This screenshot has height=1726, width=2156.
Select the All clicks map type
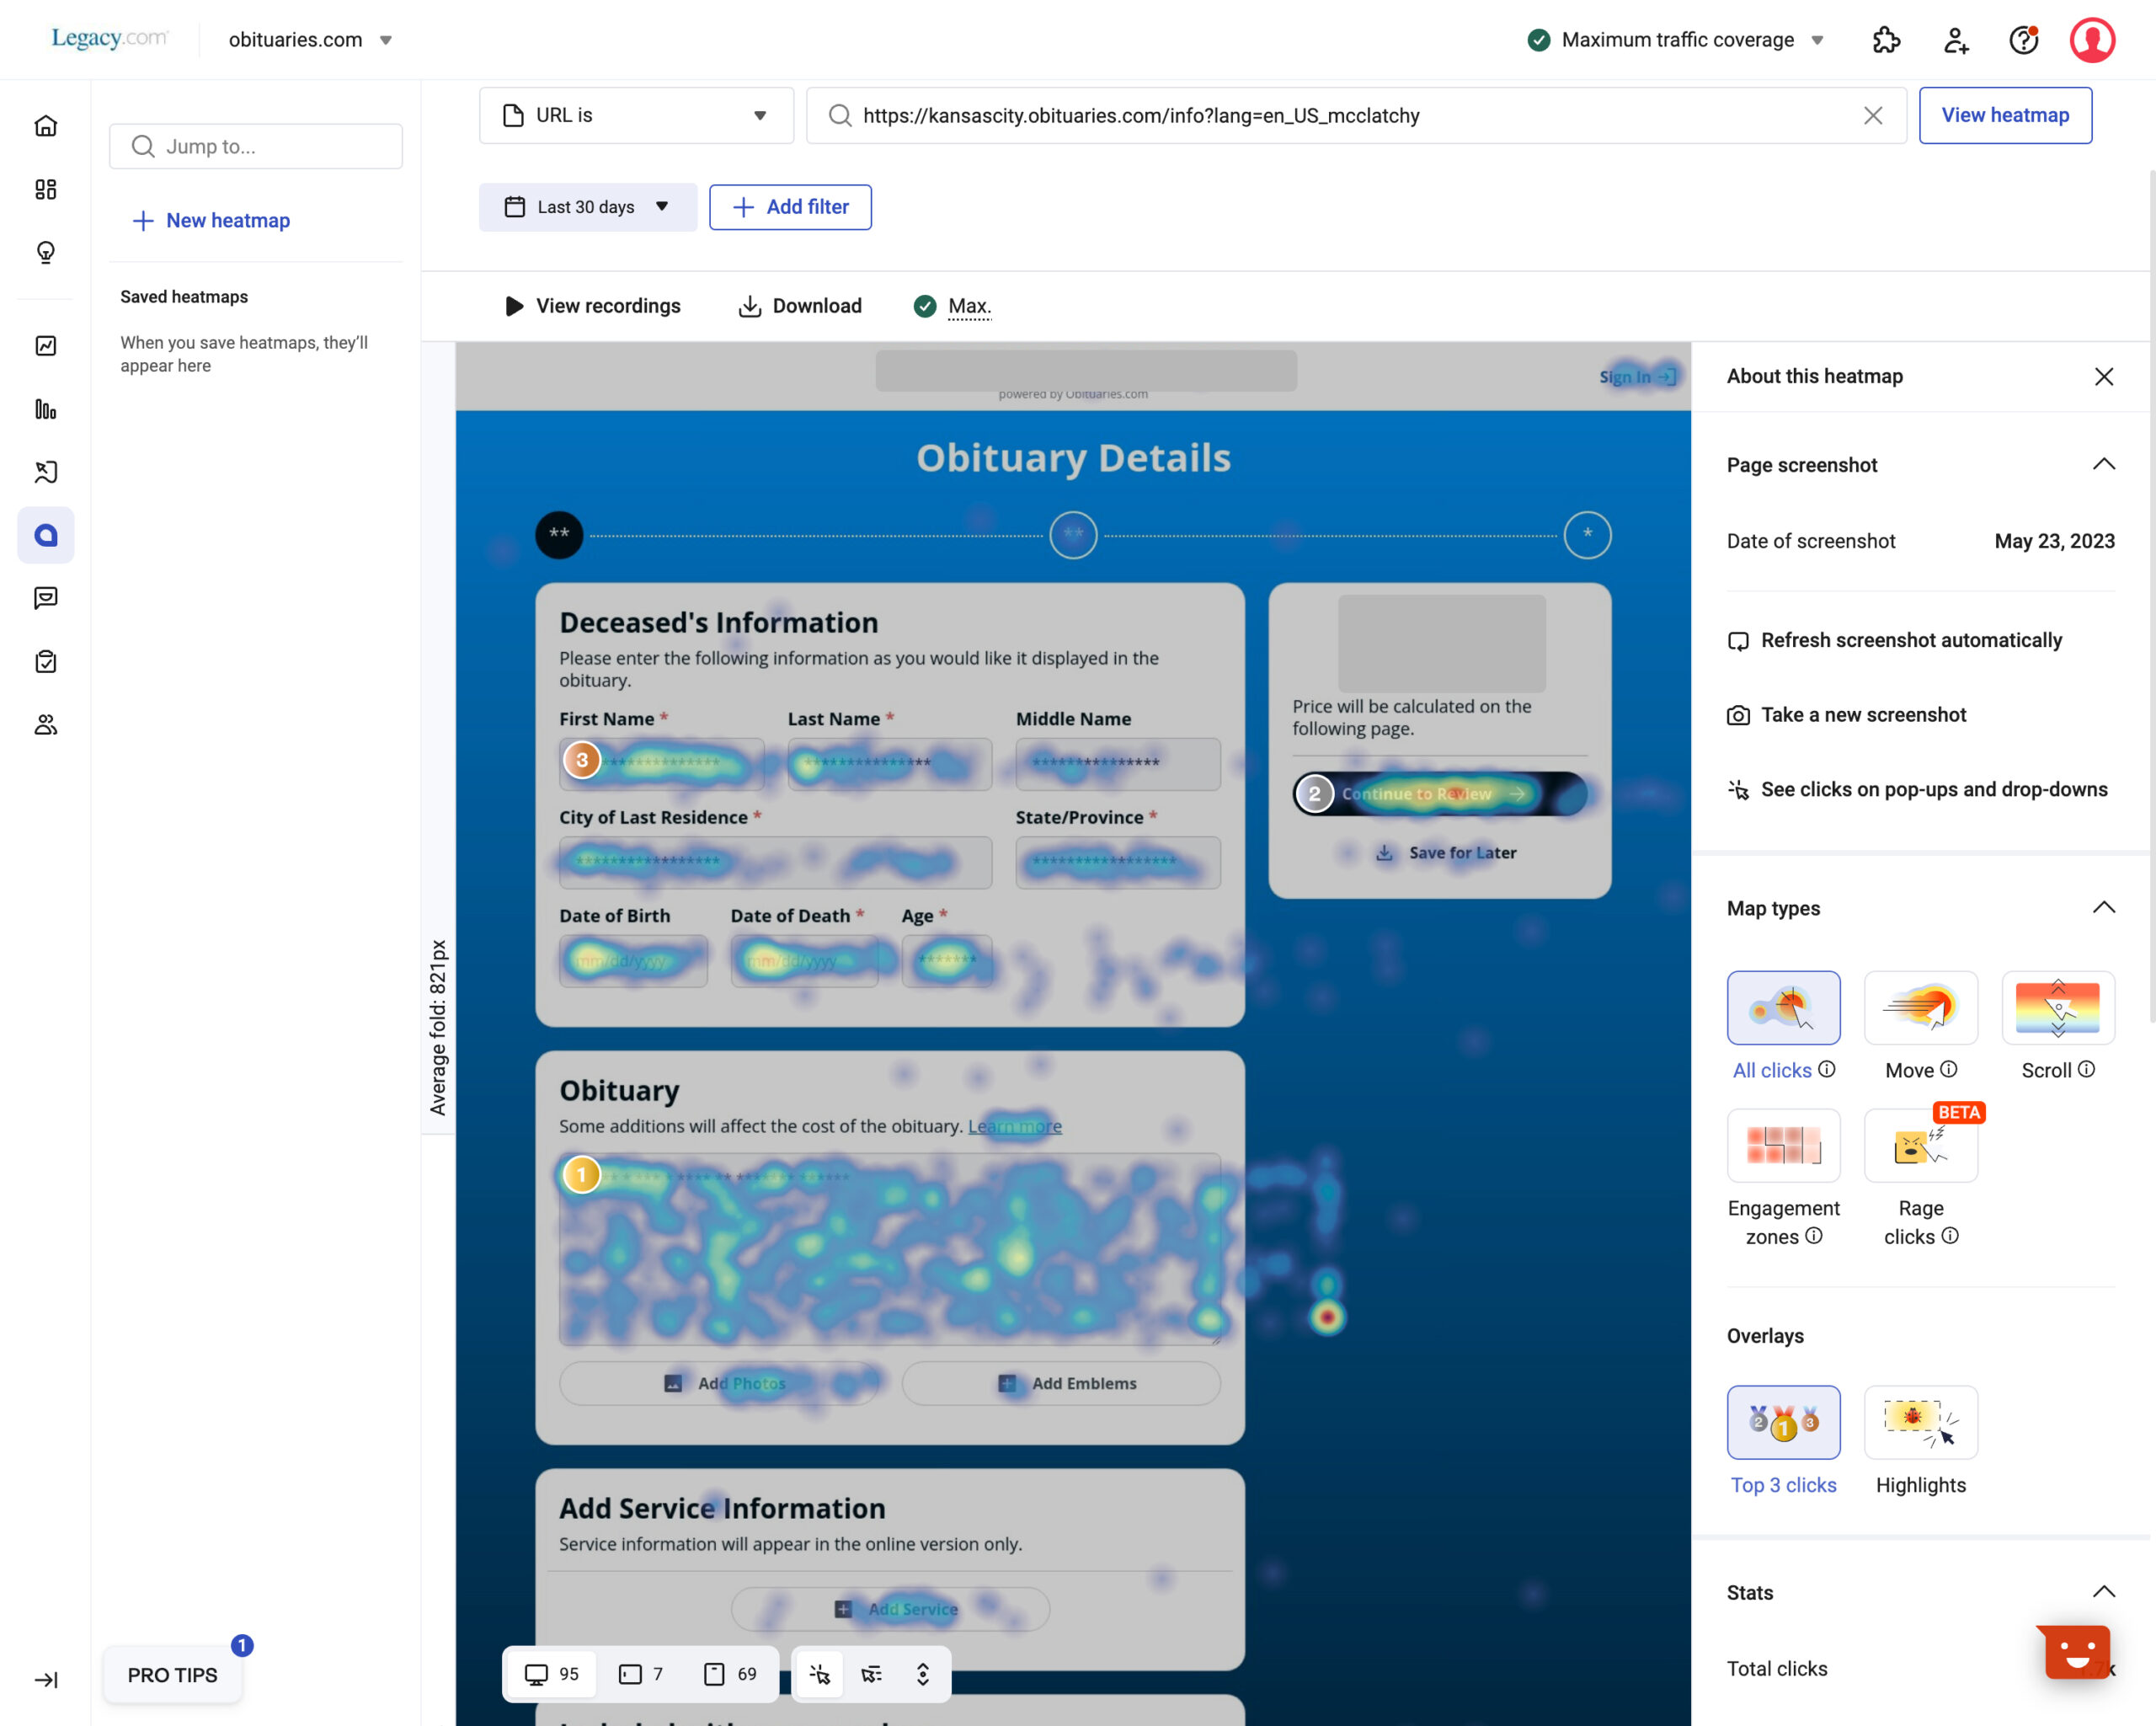[x=1783, y=1008]
